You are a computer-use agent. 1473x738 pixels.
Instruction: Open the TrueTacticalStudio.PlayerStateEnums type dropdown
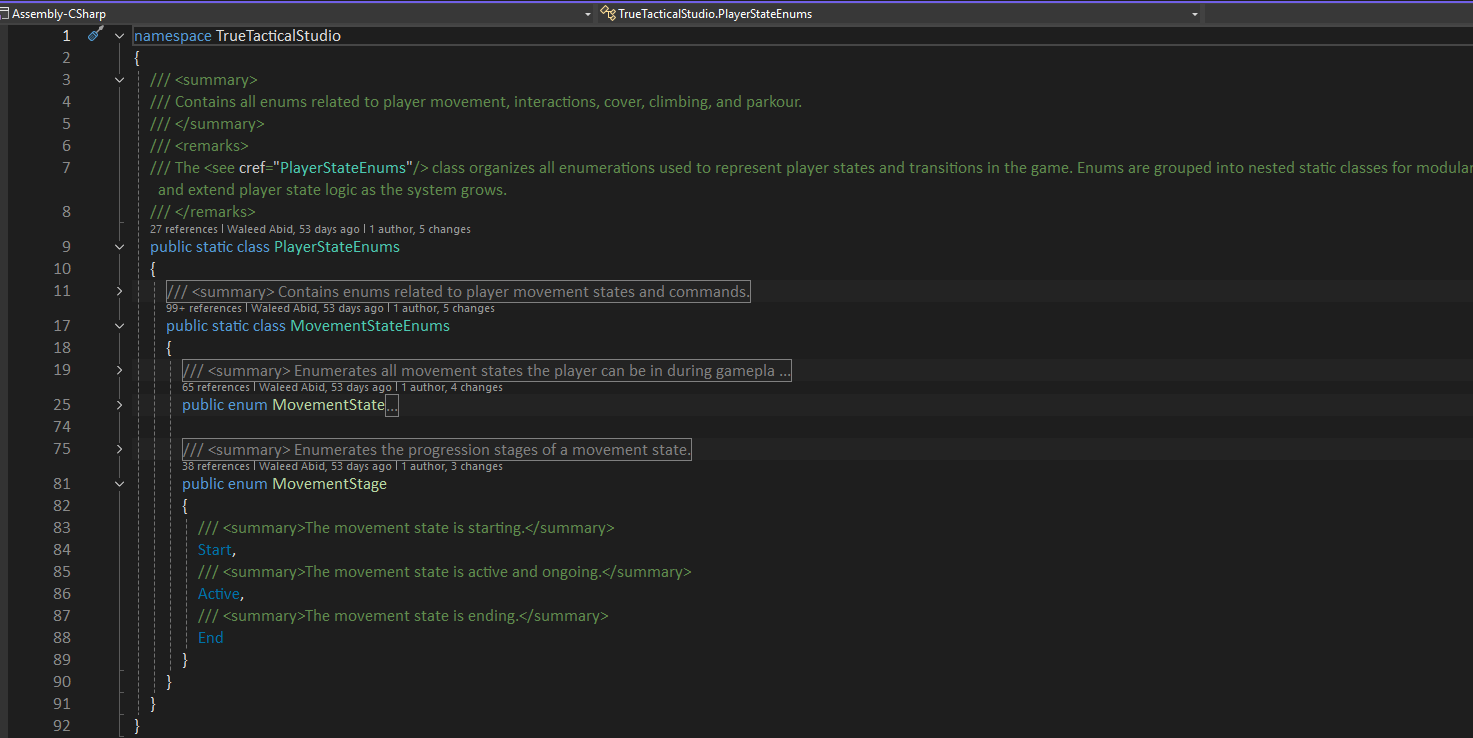1195,14
